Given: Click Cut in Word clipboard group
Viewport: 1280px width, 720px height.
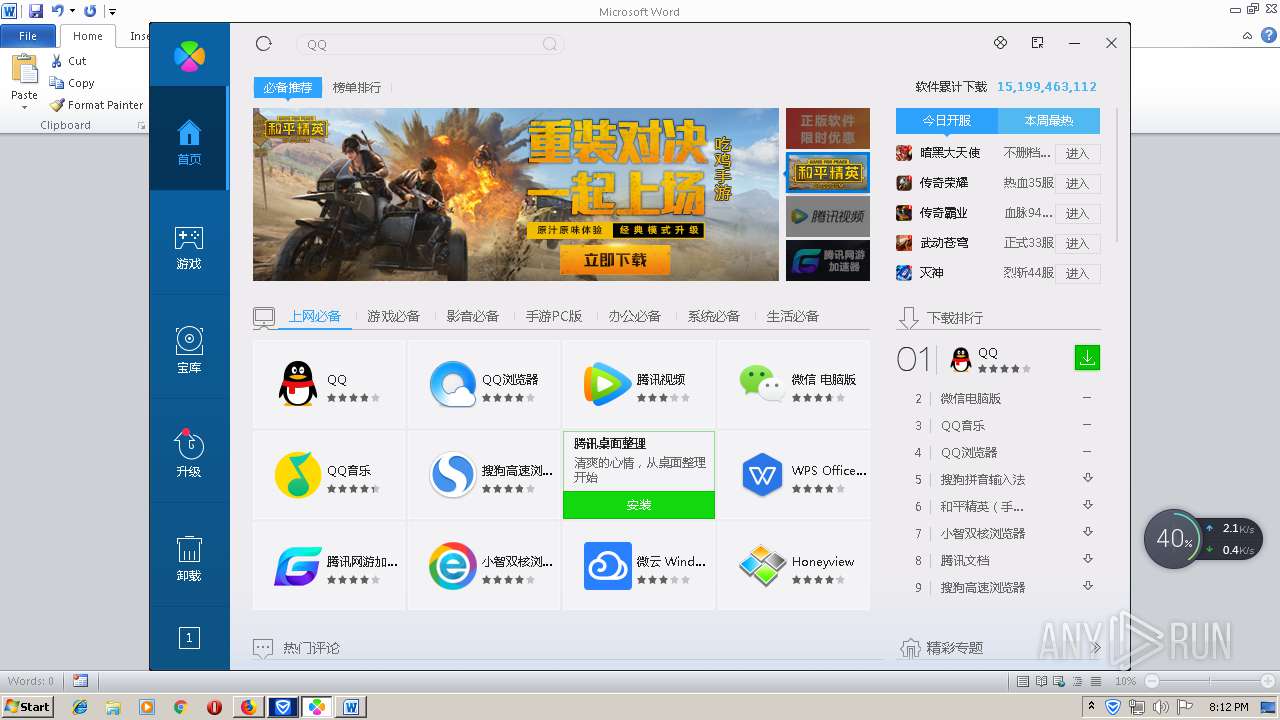Looking at the screenshot, I should tap(69, 61).
